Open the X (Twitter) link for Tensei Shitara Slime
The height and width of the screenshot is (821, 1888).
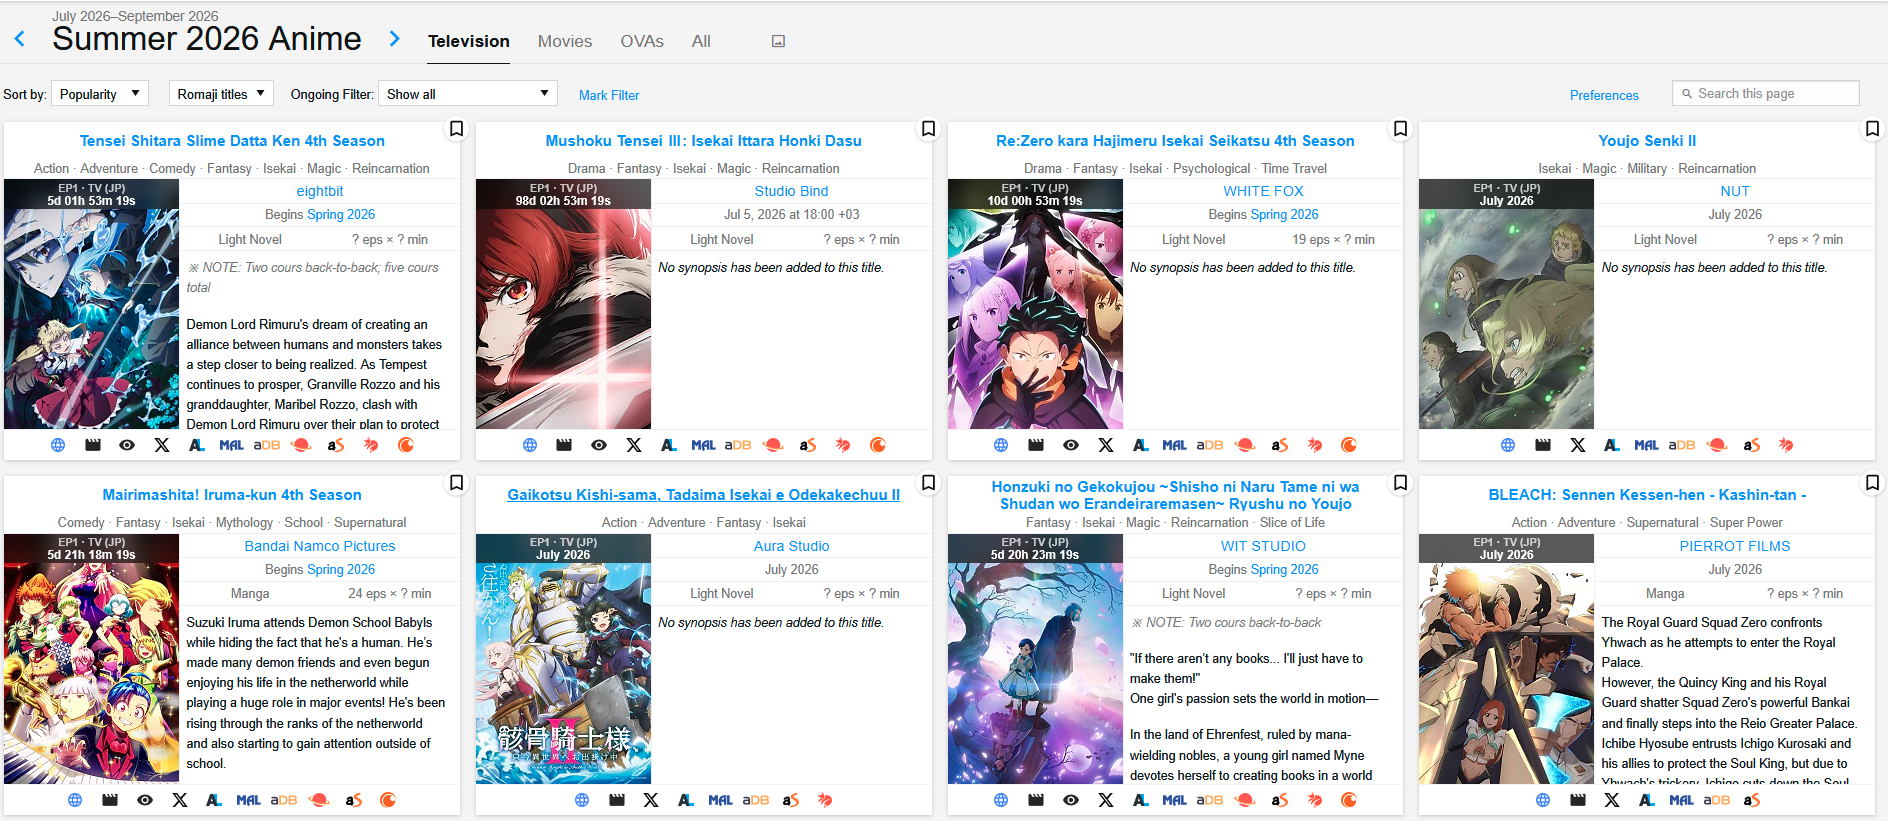click(162, 445)
